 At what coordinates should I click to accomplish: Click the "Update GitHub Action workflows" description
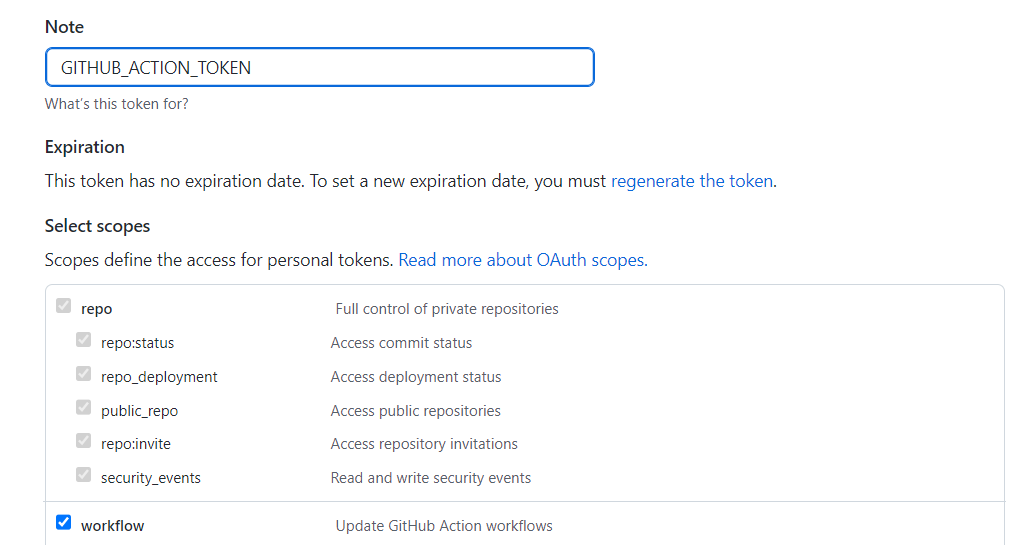444,526
